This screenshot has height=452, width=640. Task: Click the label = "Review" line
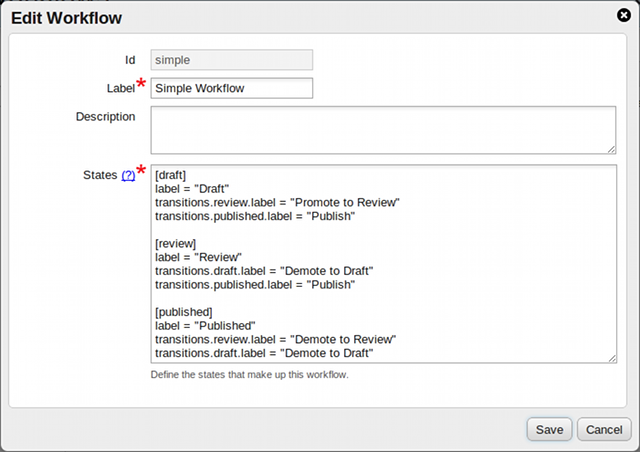point(198,257)
